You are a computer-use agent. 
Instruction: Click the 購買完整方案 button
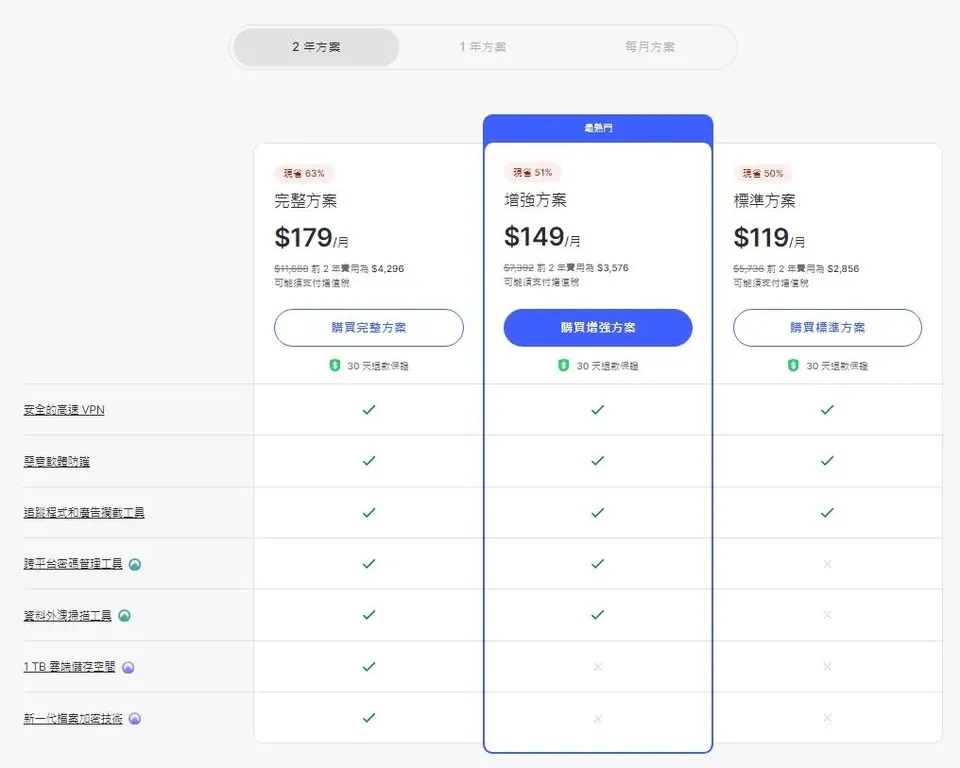(369, 328)
